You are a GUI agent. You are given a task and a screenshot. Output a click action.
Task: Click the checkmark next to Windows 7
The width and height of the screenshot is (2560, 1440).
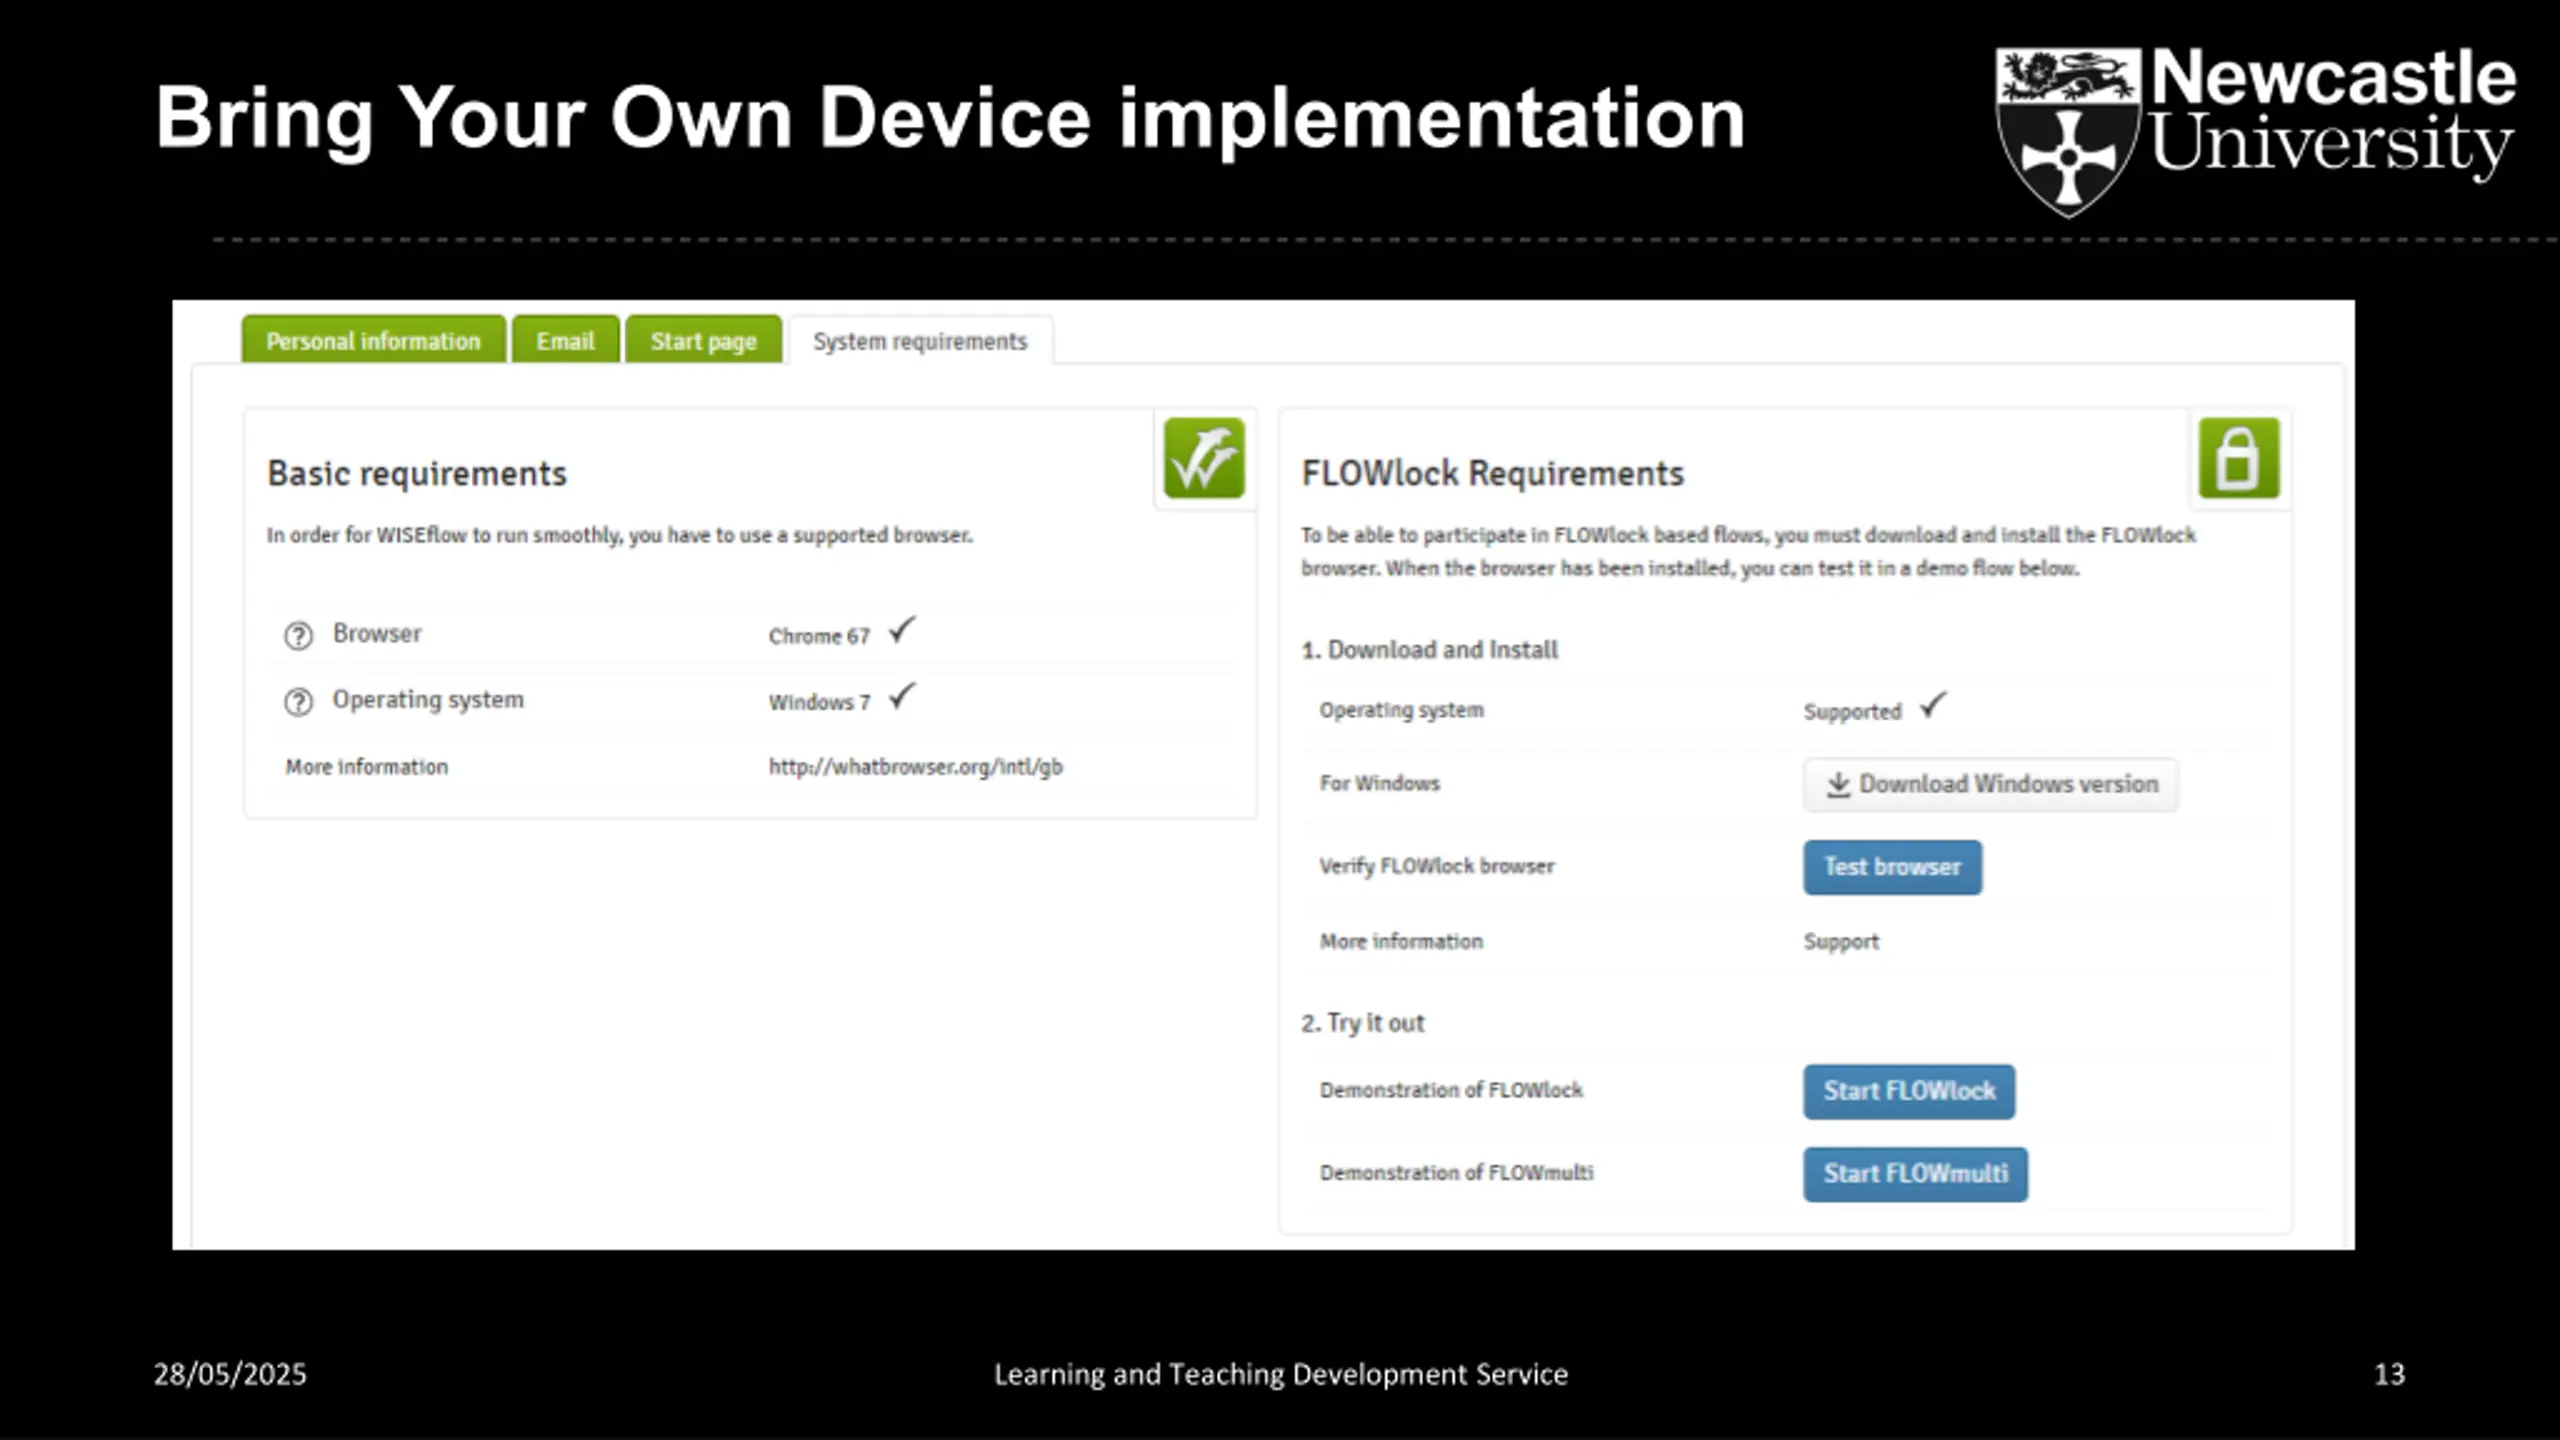(x=902, y=696)
